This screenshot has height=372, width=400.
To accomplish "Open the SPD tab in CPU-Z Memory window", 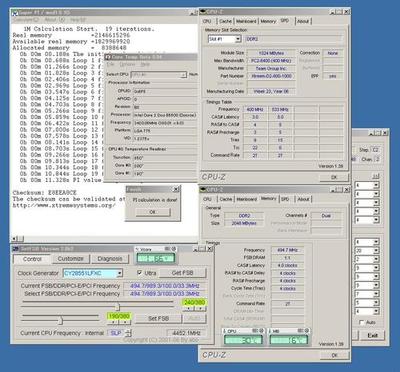I will click(x=285, y=199).
